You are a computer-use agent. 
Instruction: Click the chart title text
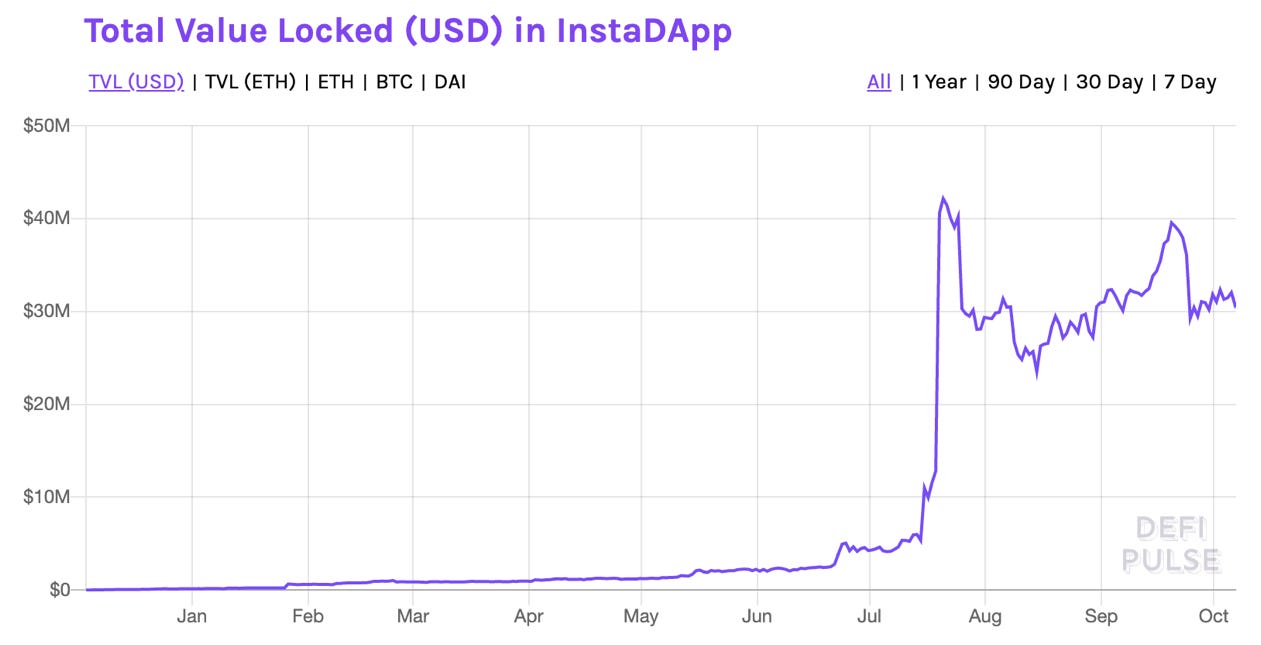click(410, 30)
